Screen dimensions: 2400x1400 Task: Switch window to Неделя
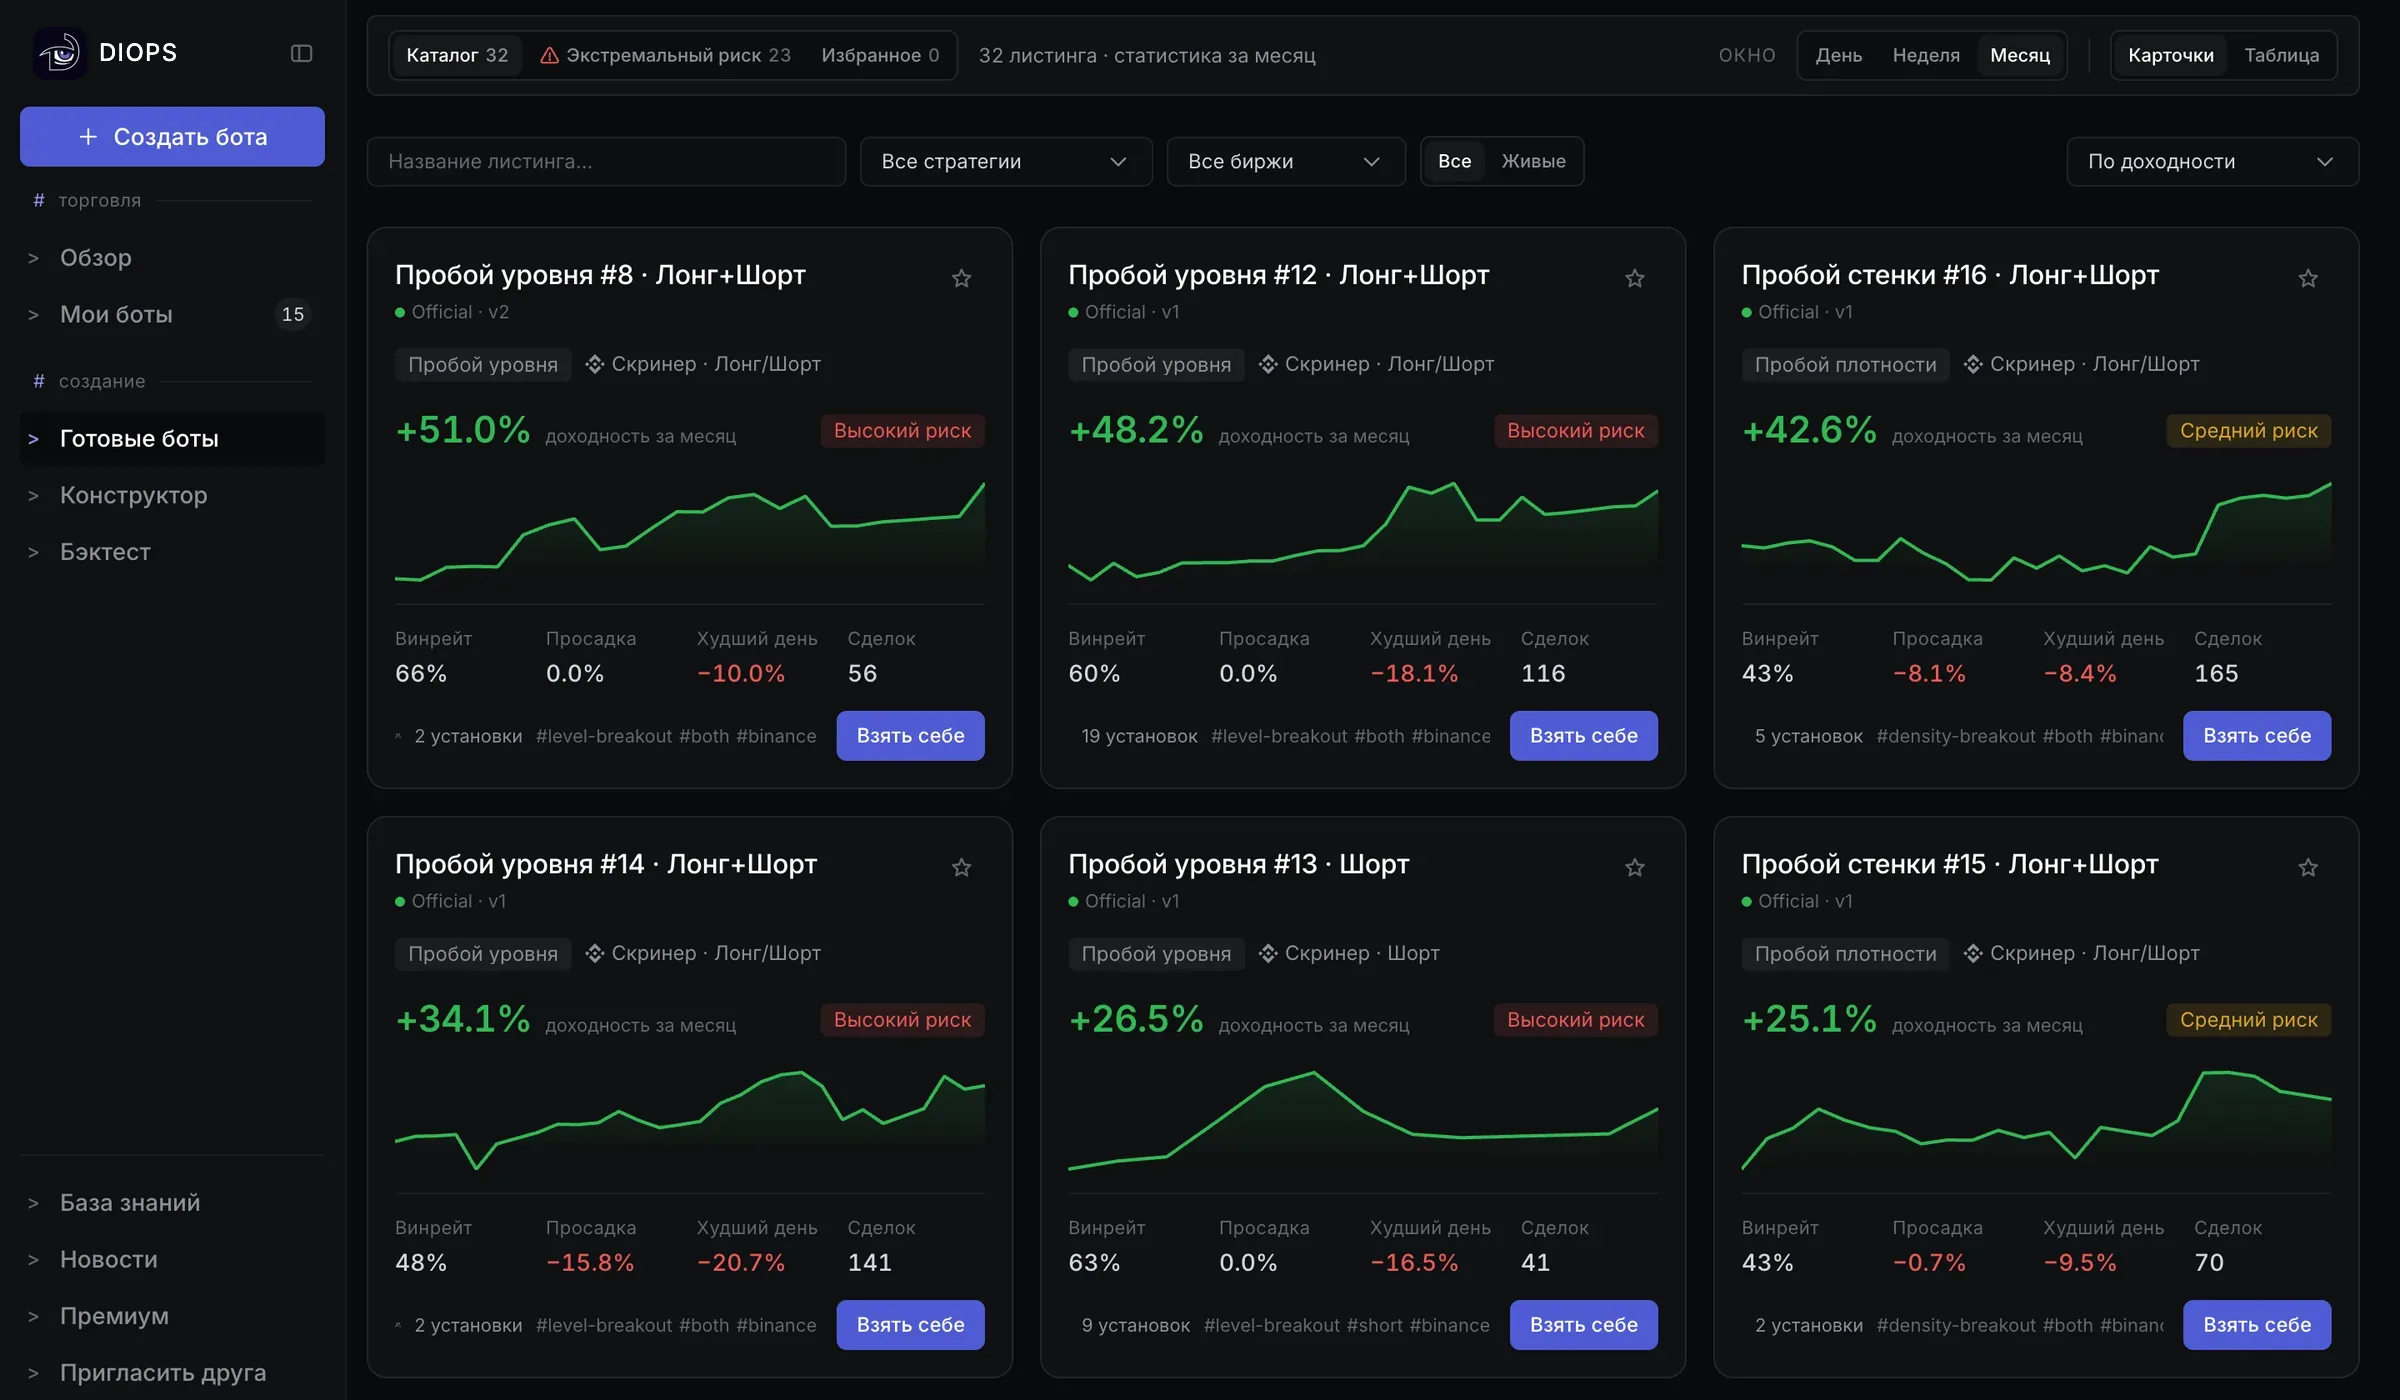tap(1926, 55)
